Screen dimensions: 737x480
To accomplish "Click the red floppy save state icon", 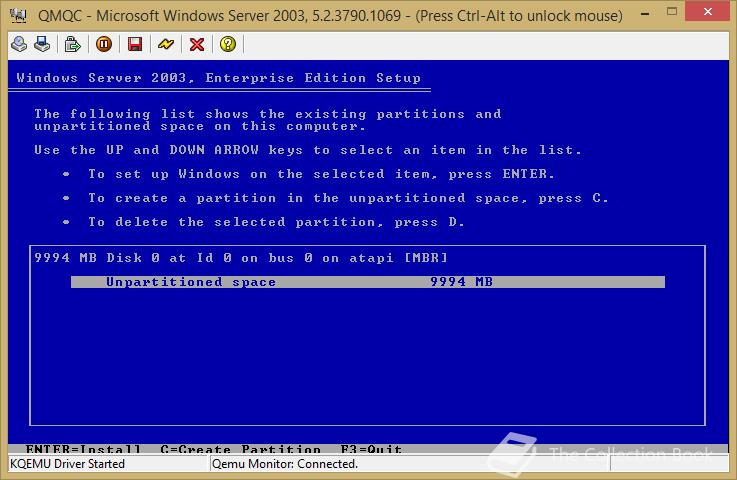I will (135, 44).
